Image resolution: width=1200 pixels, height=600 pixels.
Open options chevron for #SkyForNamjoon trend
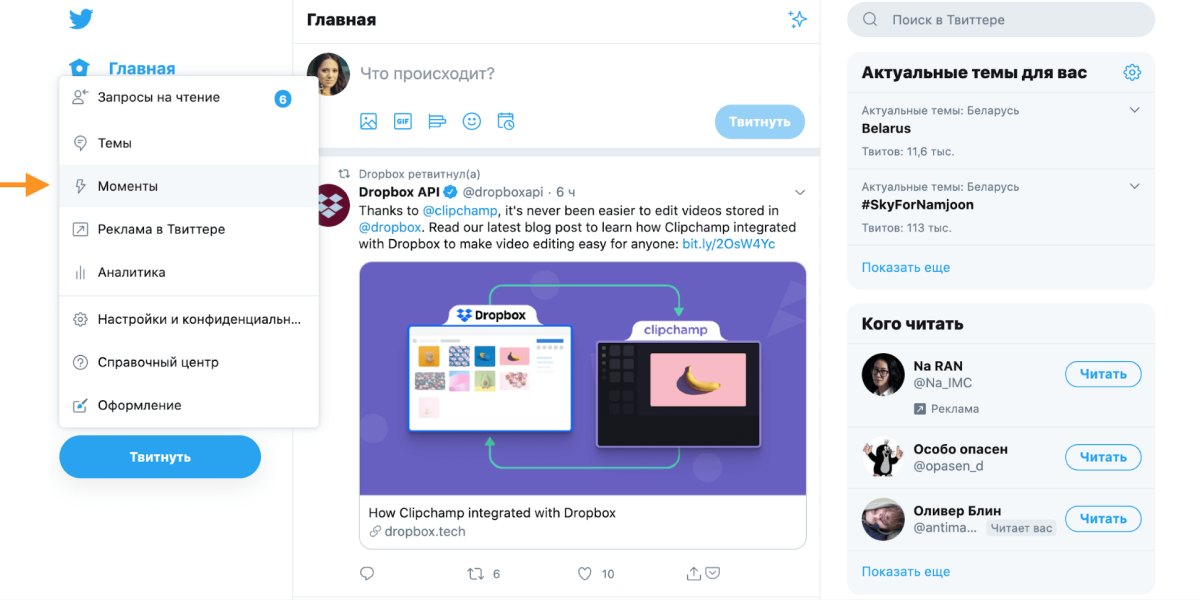tap(1134, 186)
